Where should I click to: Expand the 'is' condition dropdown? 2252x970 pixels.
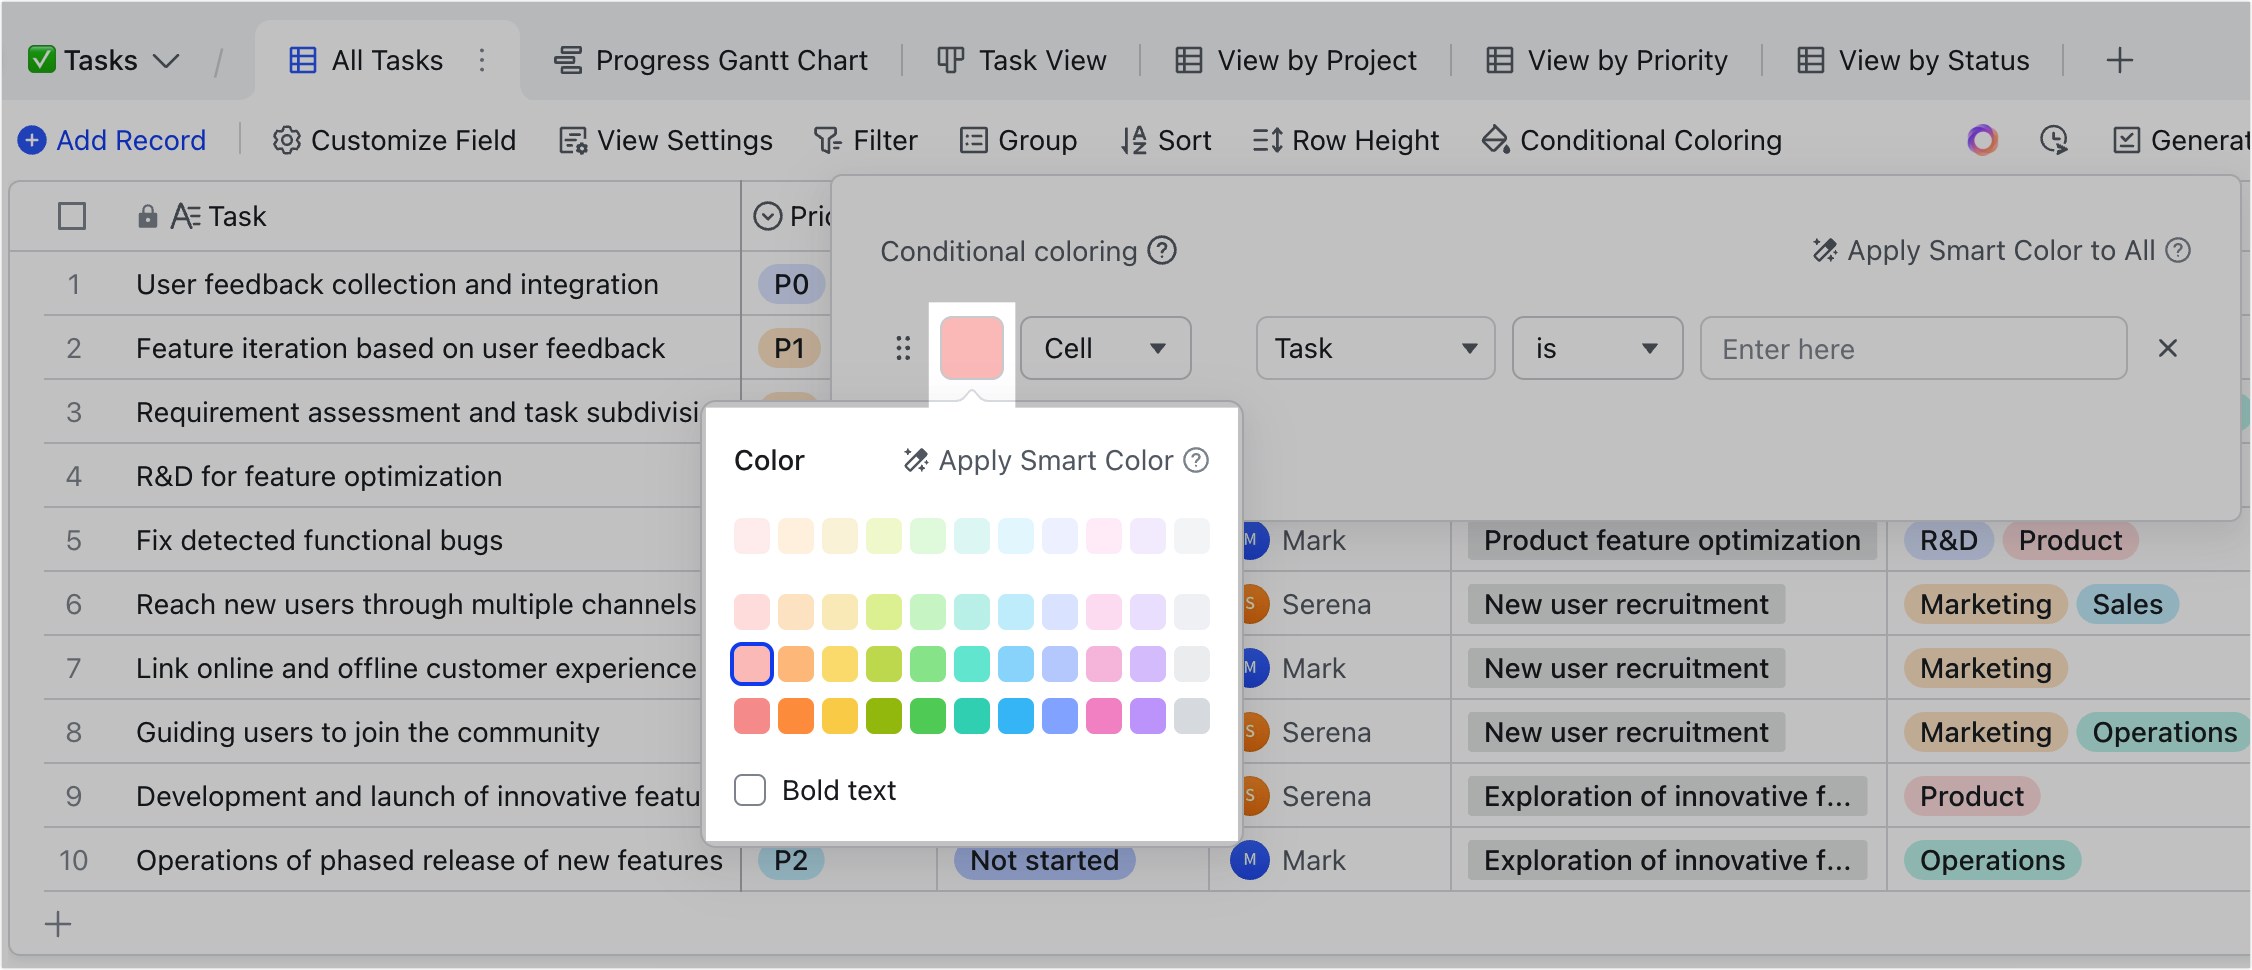[1597, 348]
